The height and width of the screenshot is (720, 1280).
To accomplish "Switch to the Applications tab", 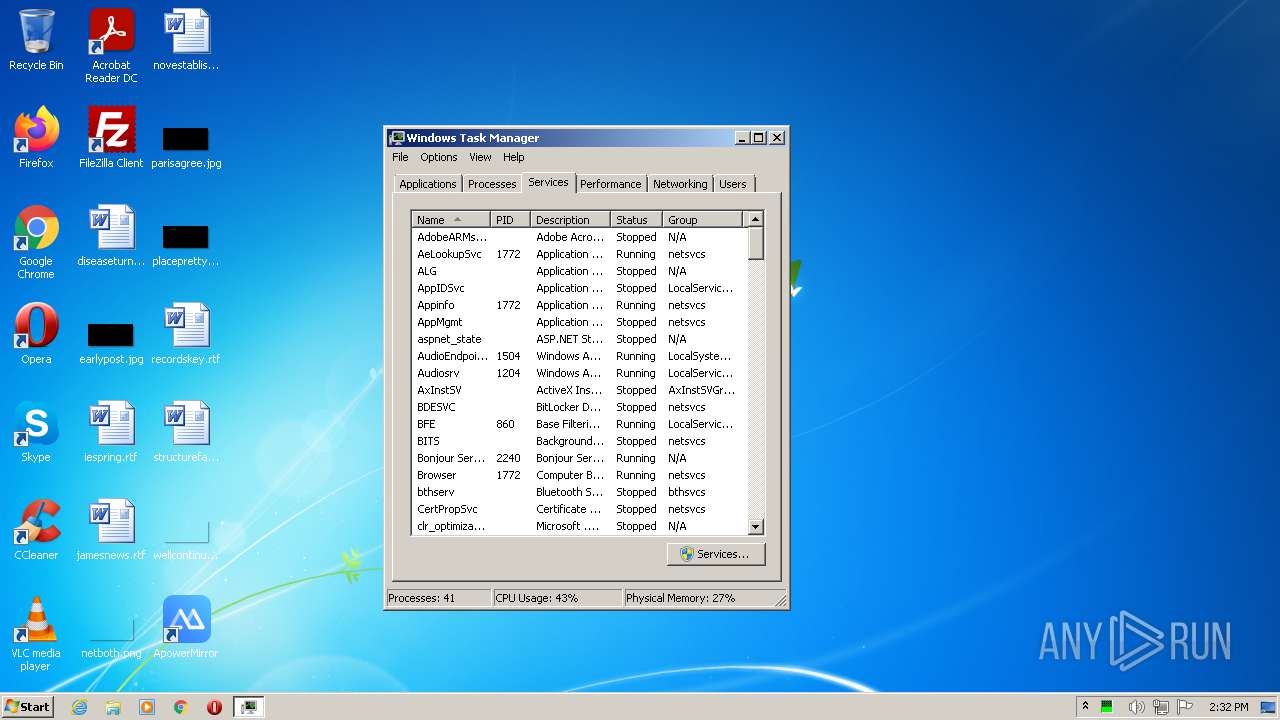I will 428,184.
